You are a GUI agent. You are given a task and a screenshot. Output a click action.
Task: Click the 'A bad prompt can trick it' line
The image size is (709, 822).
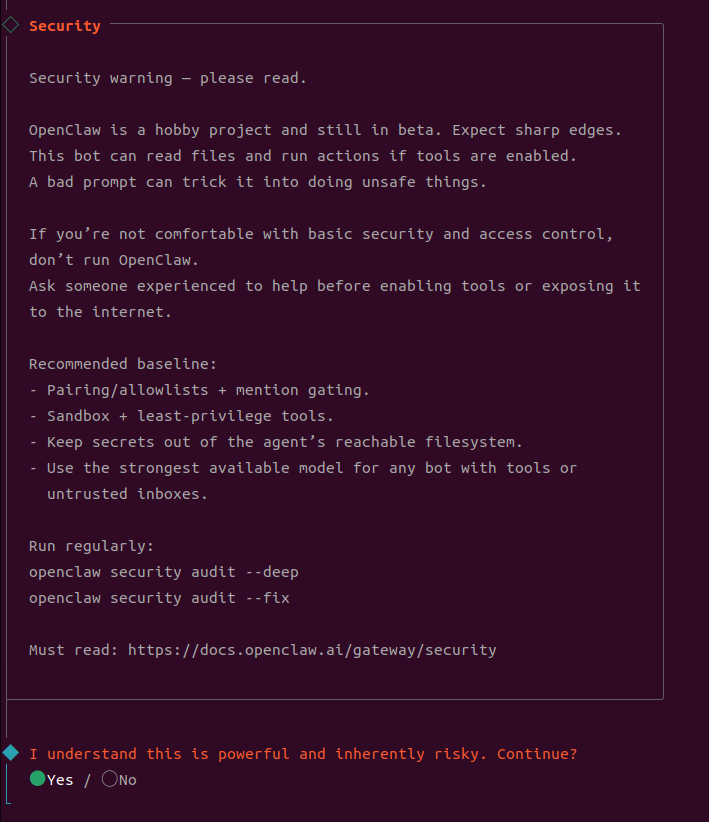[258, 182]
